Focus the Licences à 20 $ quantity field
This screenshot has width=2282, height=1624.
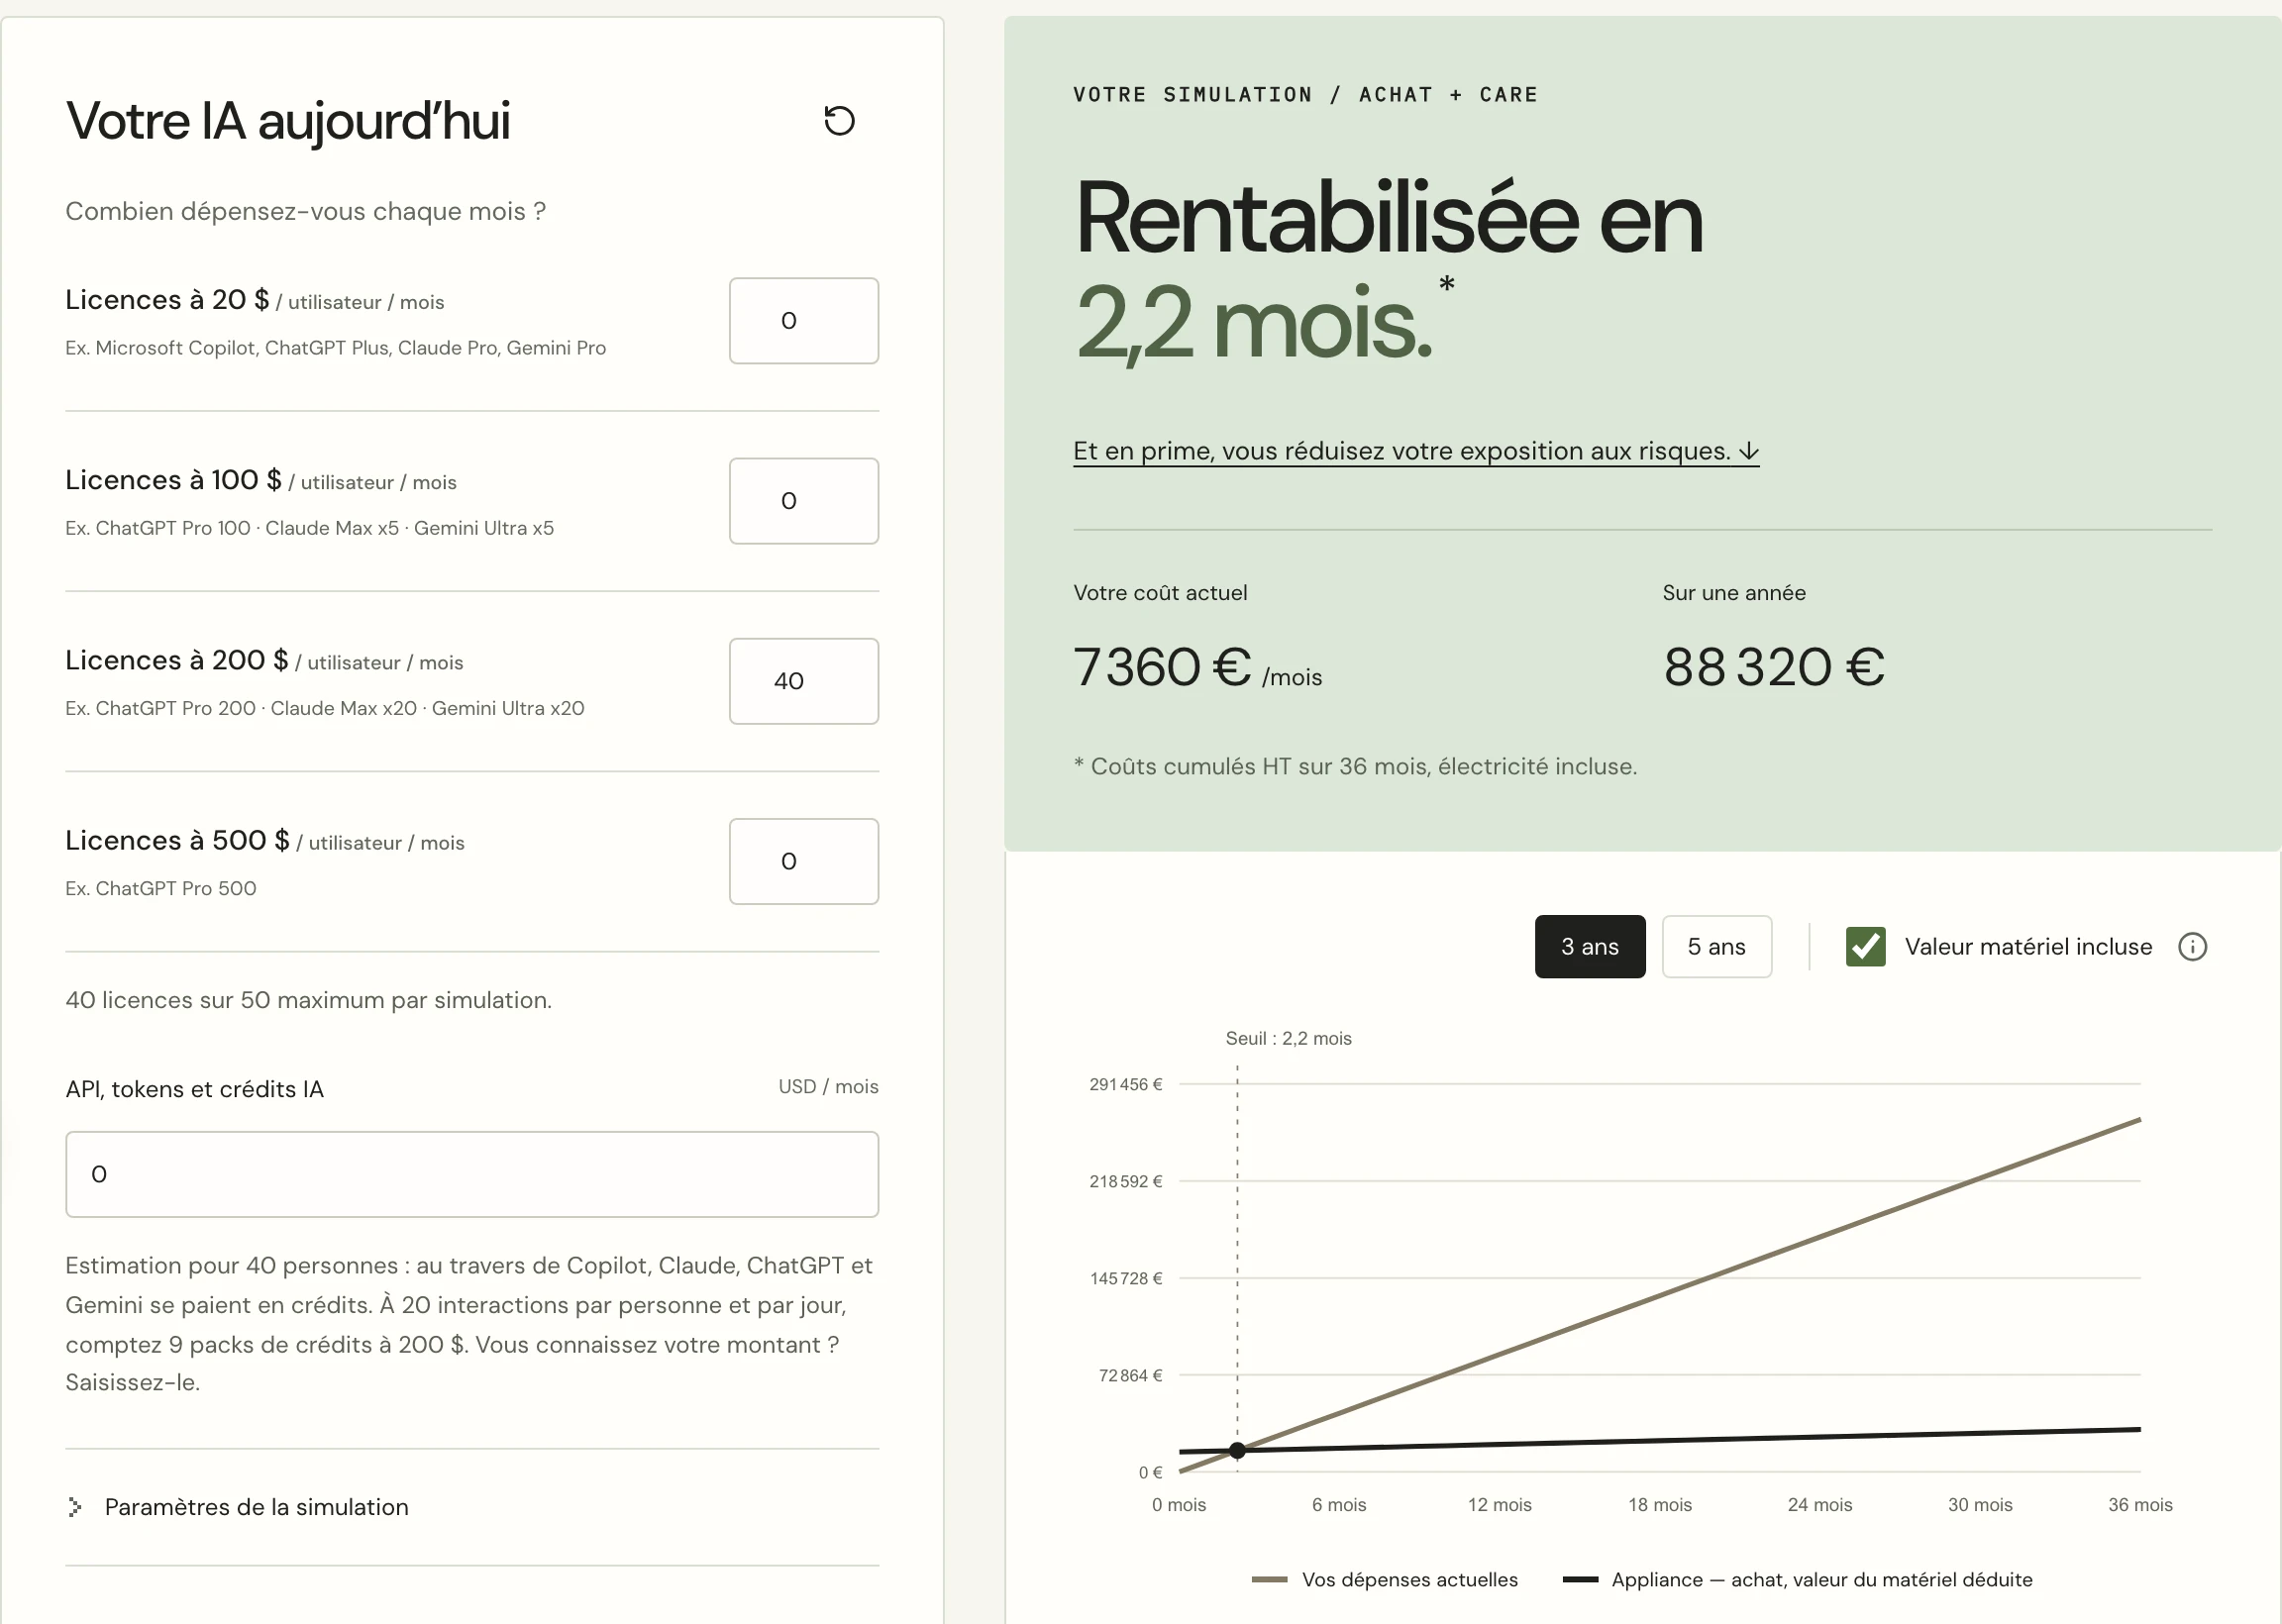point(803,320)
